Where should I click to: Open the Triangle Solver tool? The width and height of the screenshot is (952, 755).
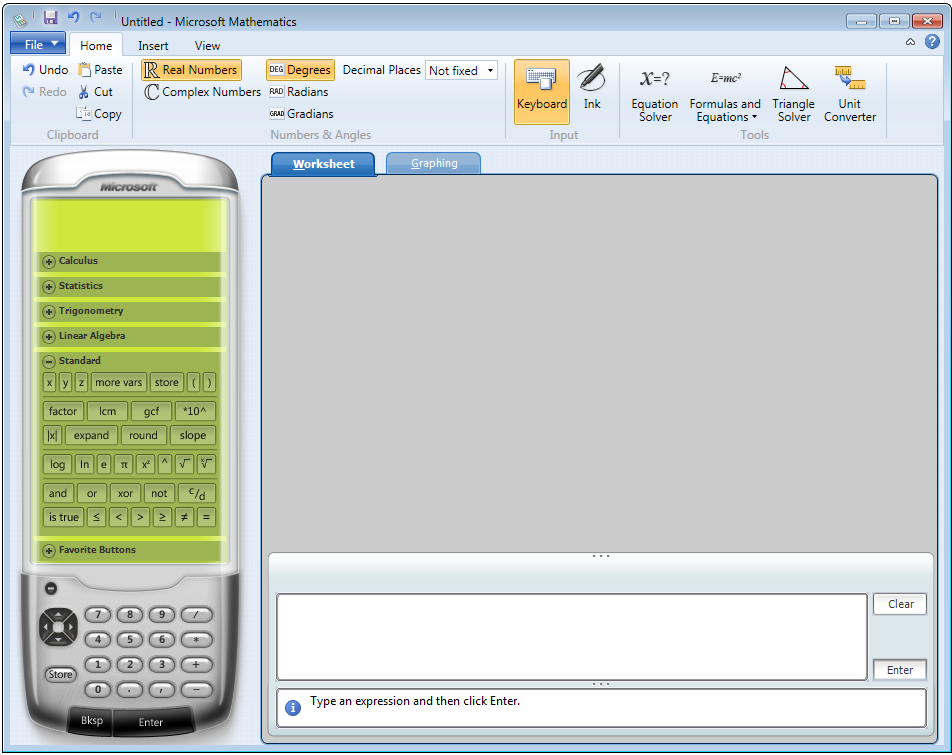794,95
